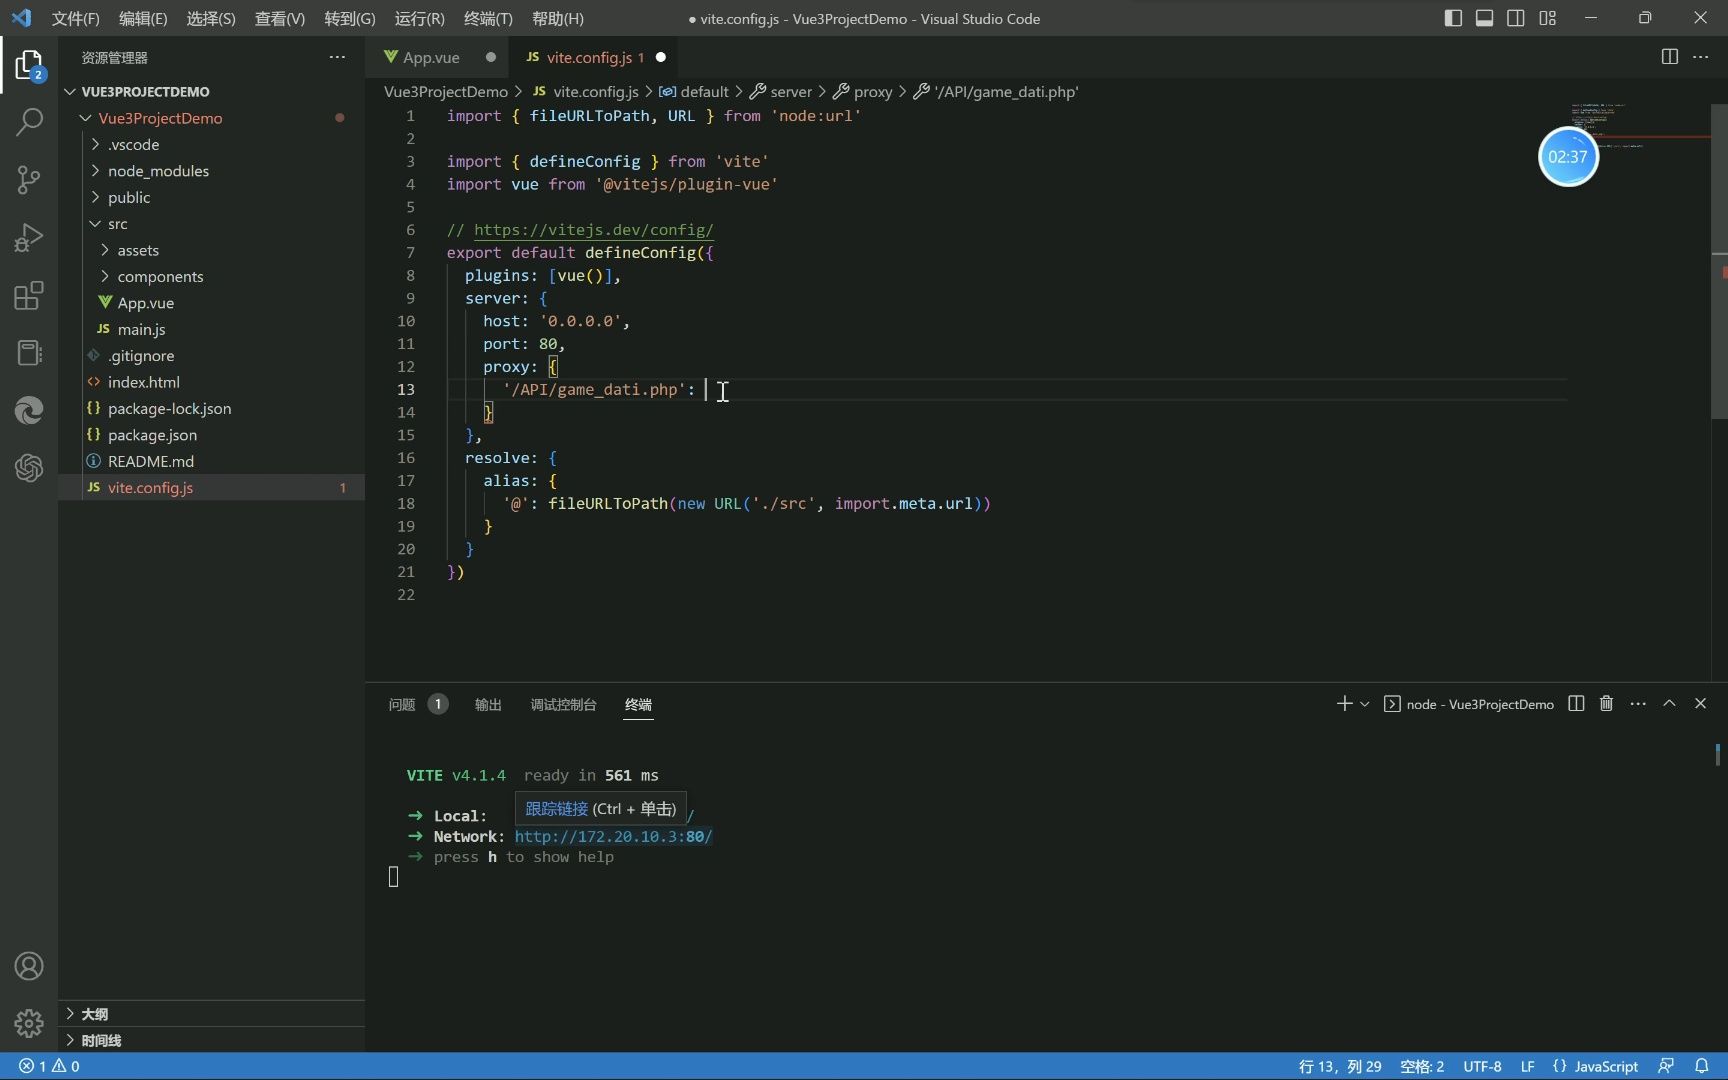
Task: Change the UTF-8 file encoding
Action: tap(1482, 1066)
